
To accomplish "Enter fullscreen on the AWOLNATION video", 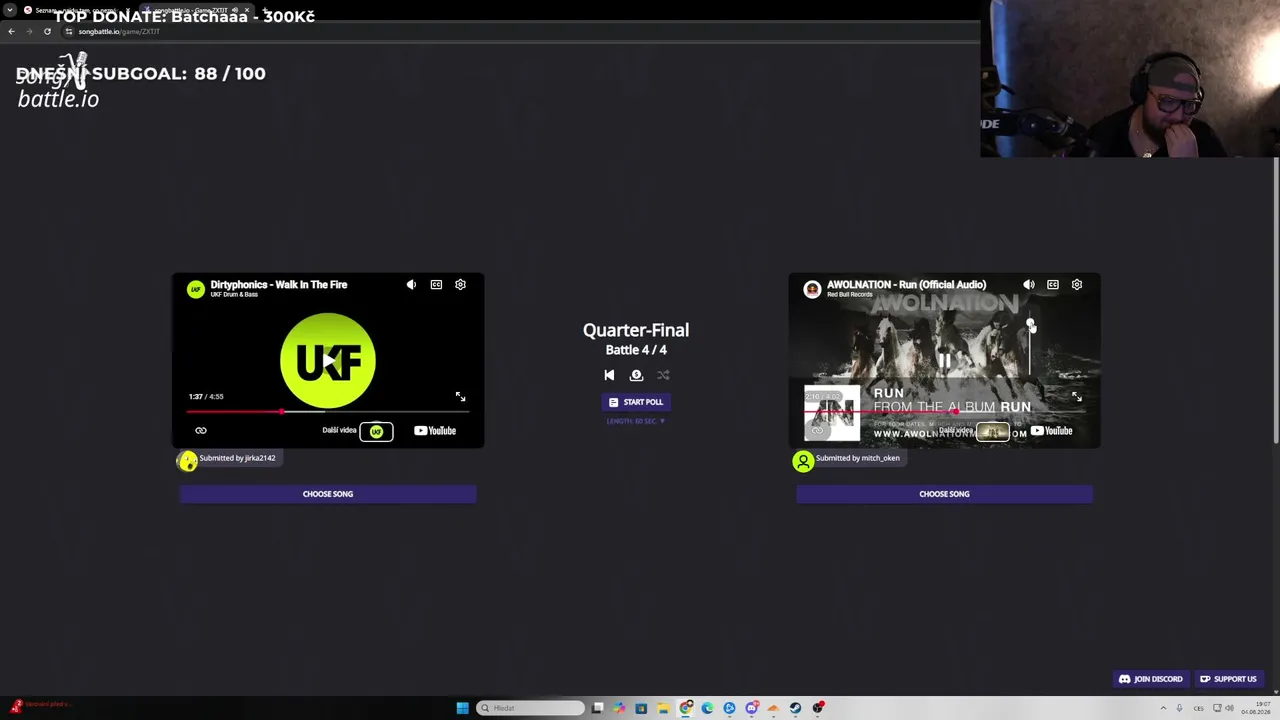I will tap(1077, 397).
